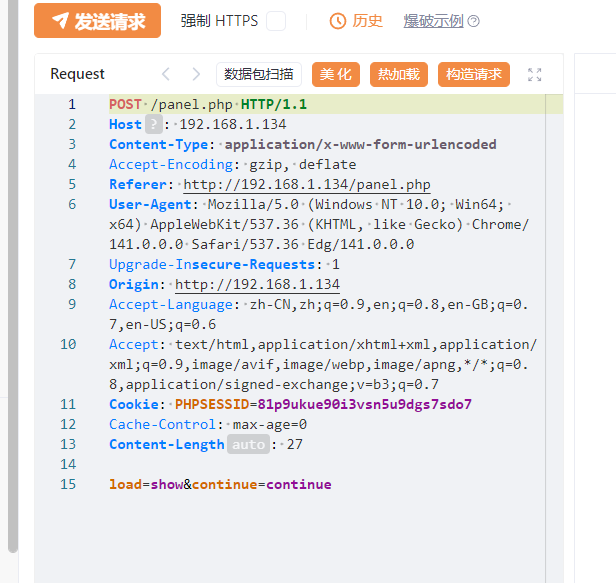Click the Origin URL http://192.168.1.134

point(257,284)
